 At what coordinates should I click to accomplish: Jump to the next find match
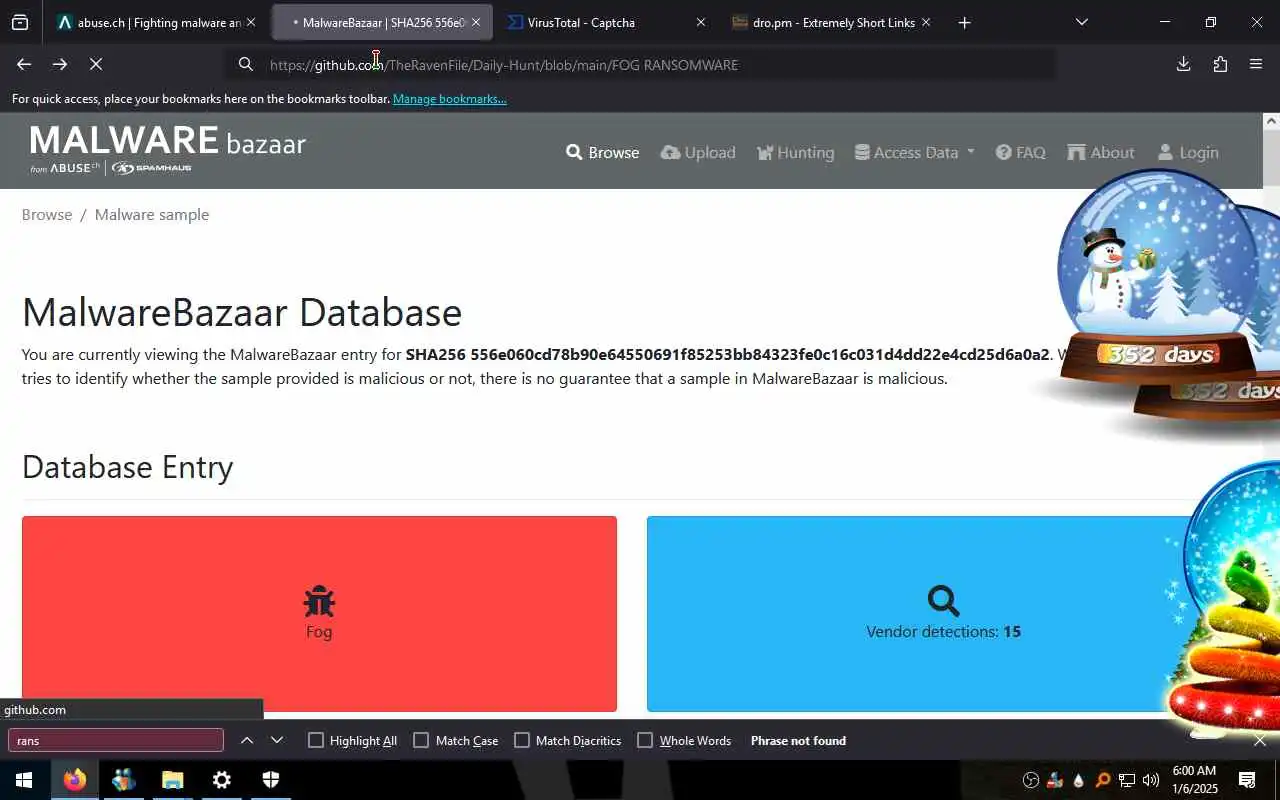click(277, 740)
